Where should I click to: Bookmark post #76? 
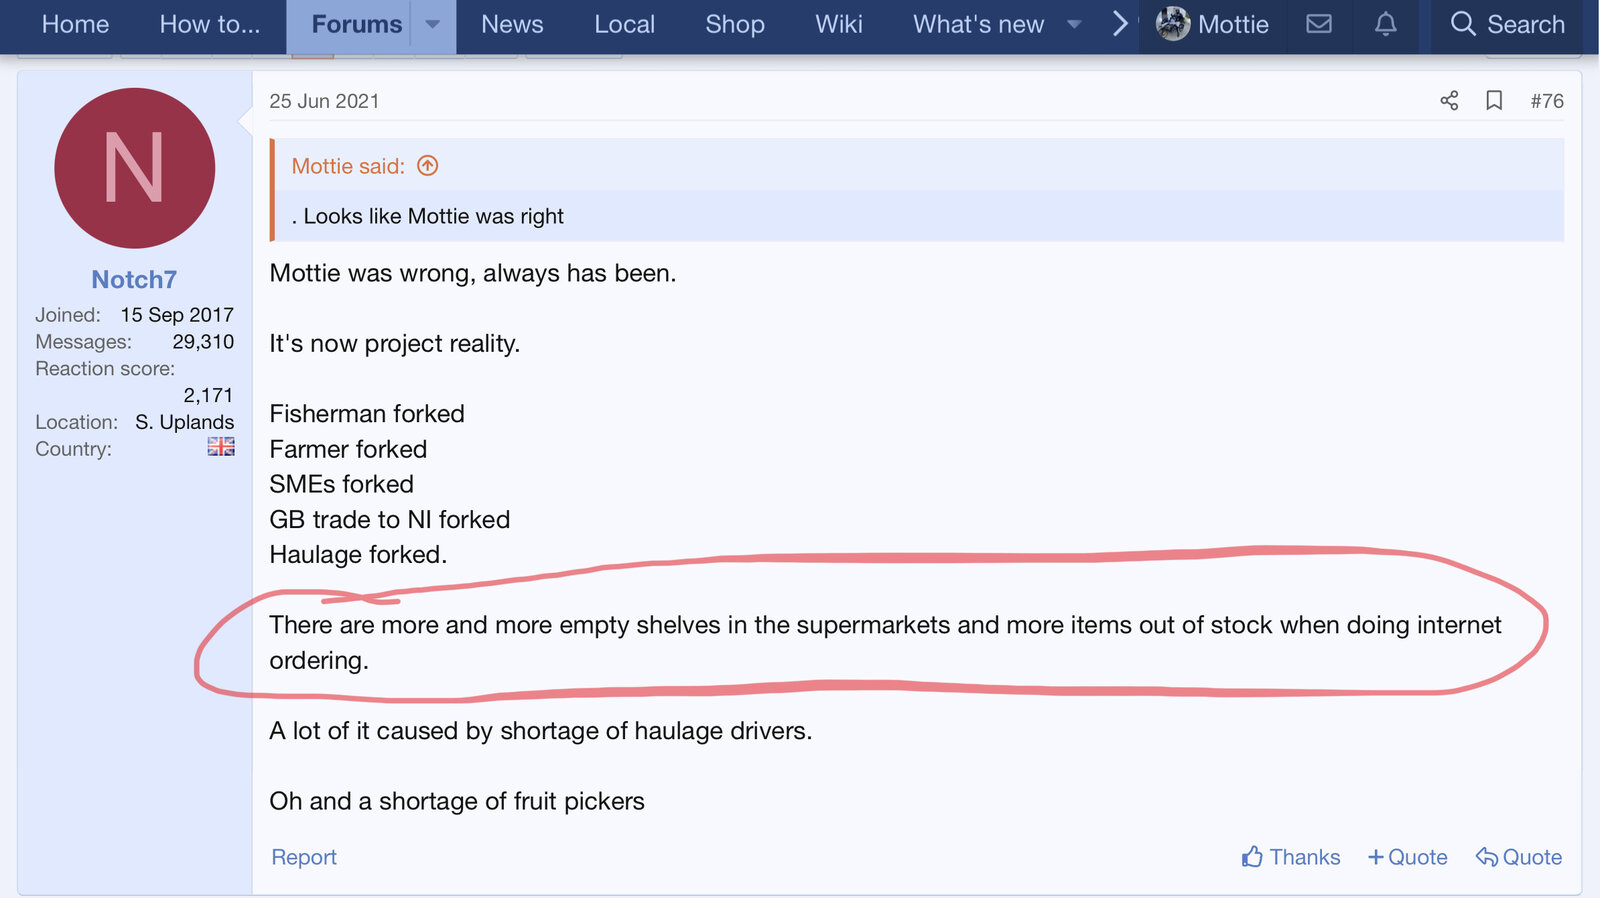point(1494,100)
